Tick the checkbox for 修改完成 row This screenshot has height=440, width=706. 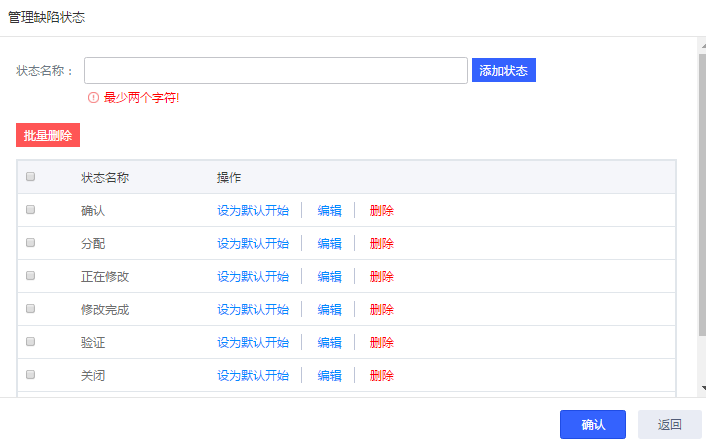point(30,309)
